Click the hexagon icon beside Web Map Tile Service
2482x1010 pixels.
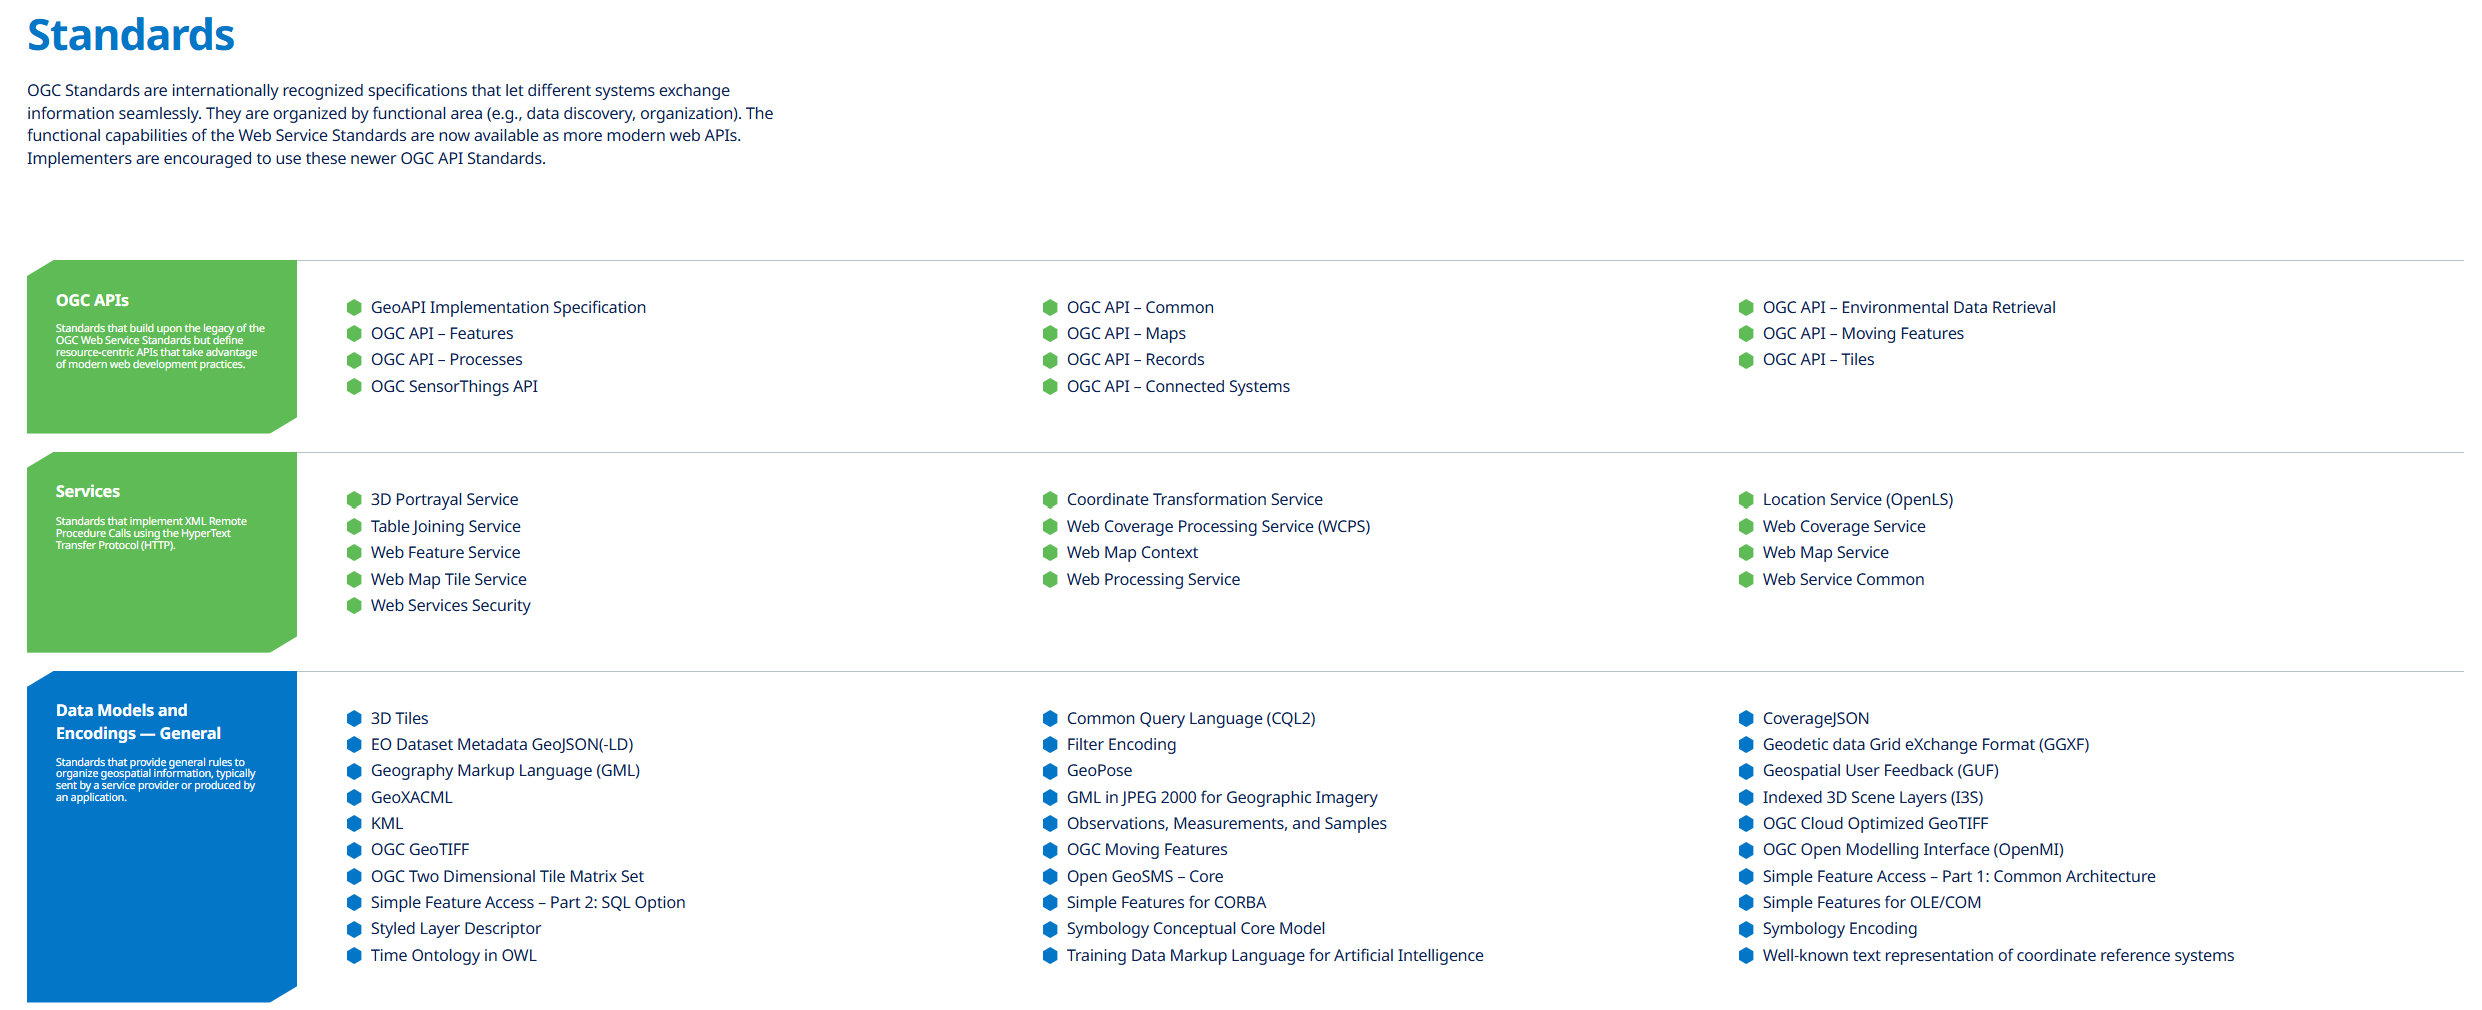(356, 579)
